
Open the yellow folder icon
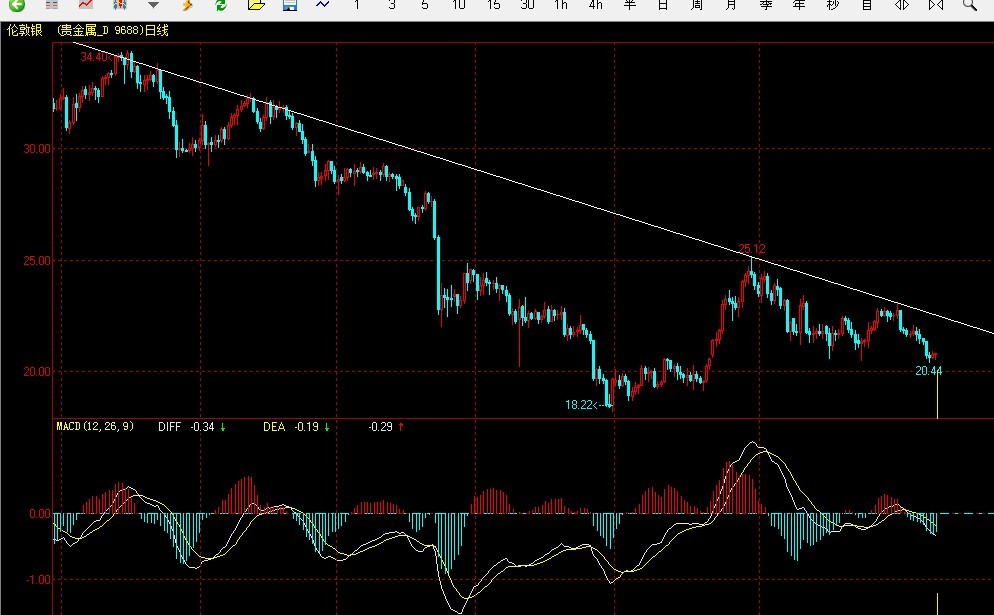(x=255, y=5)
